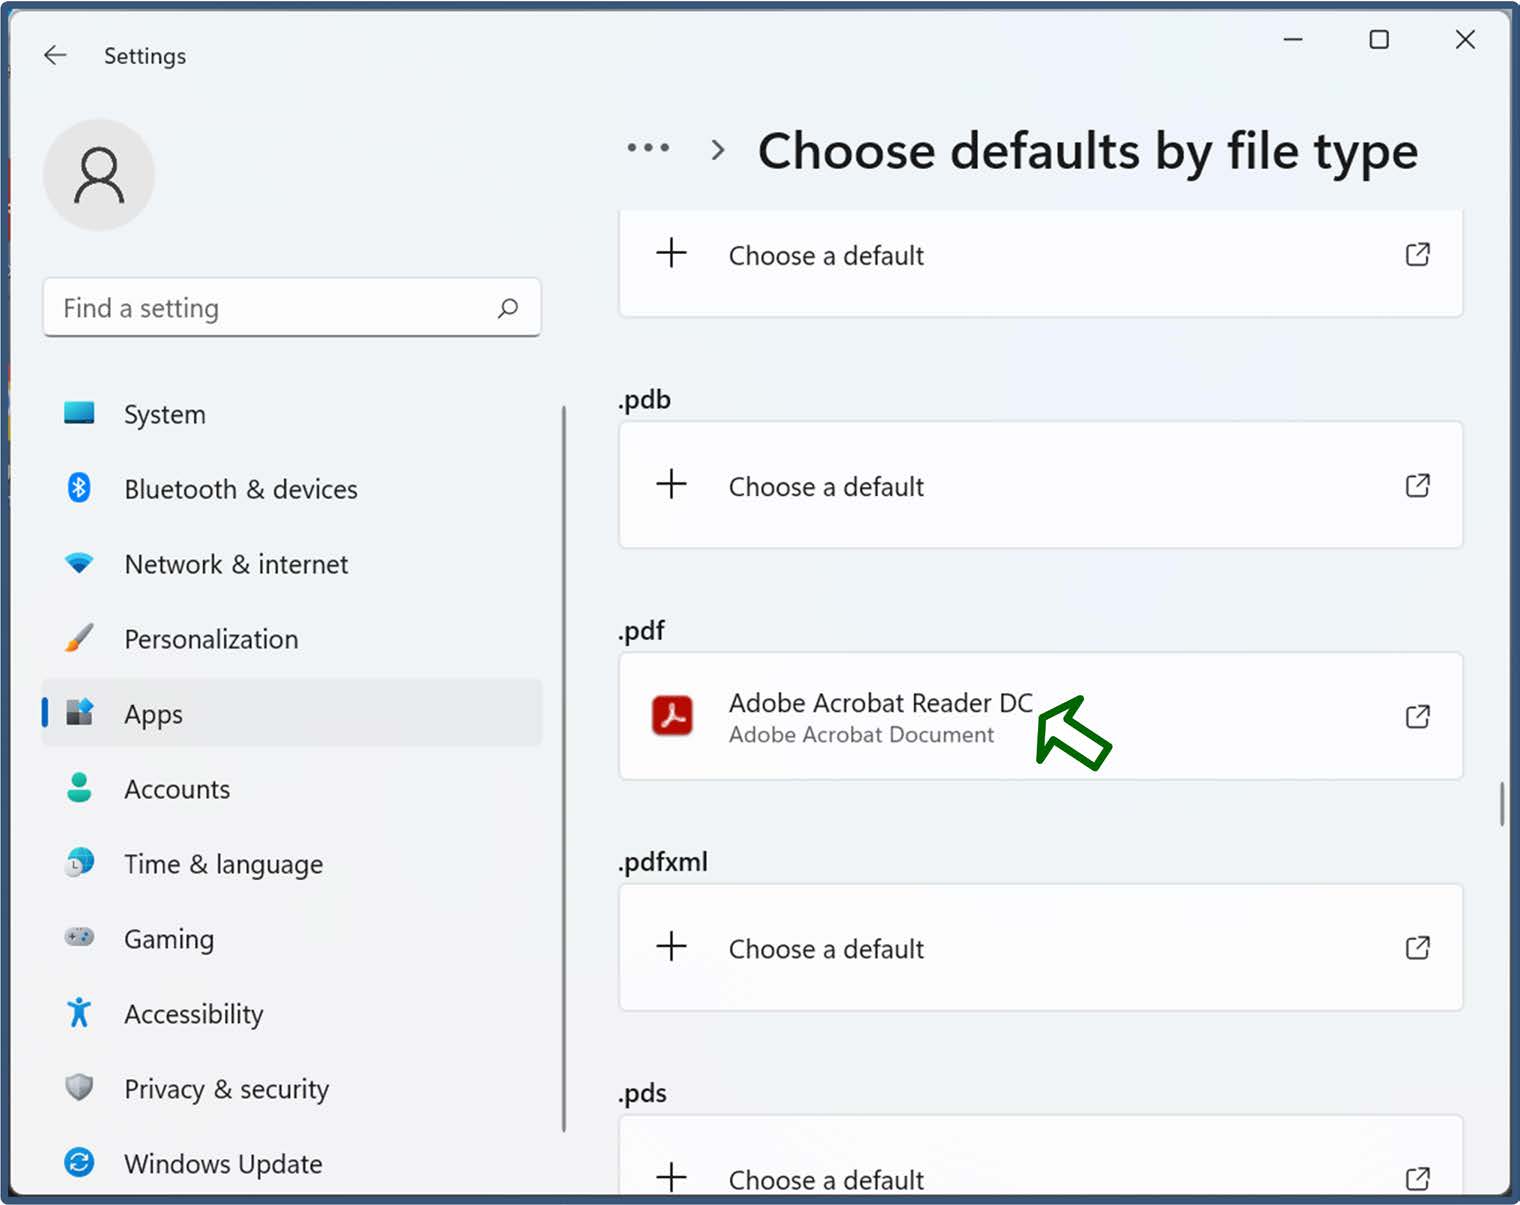Click the Windows Update icon

click(79, 1163)
